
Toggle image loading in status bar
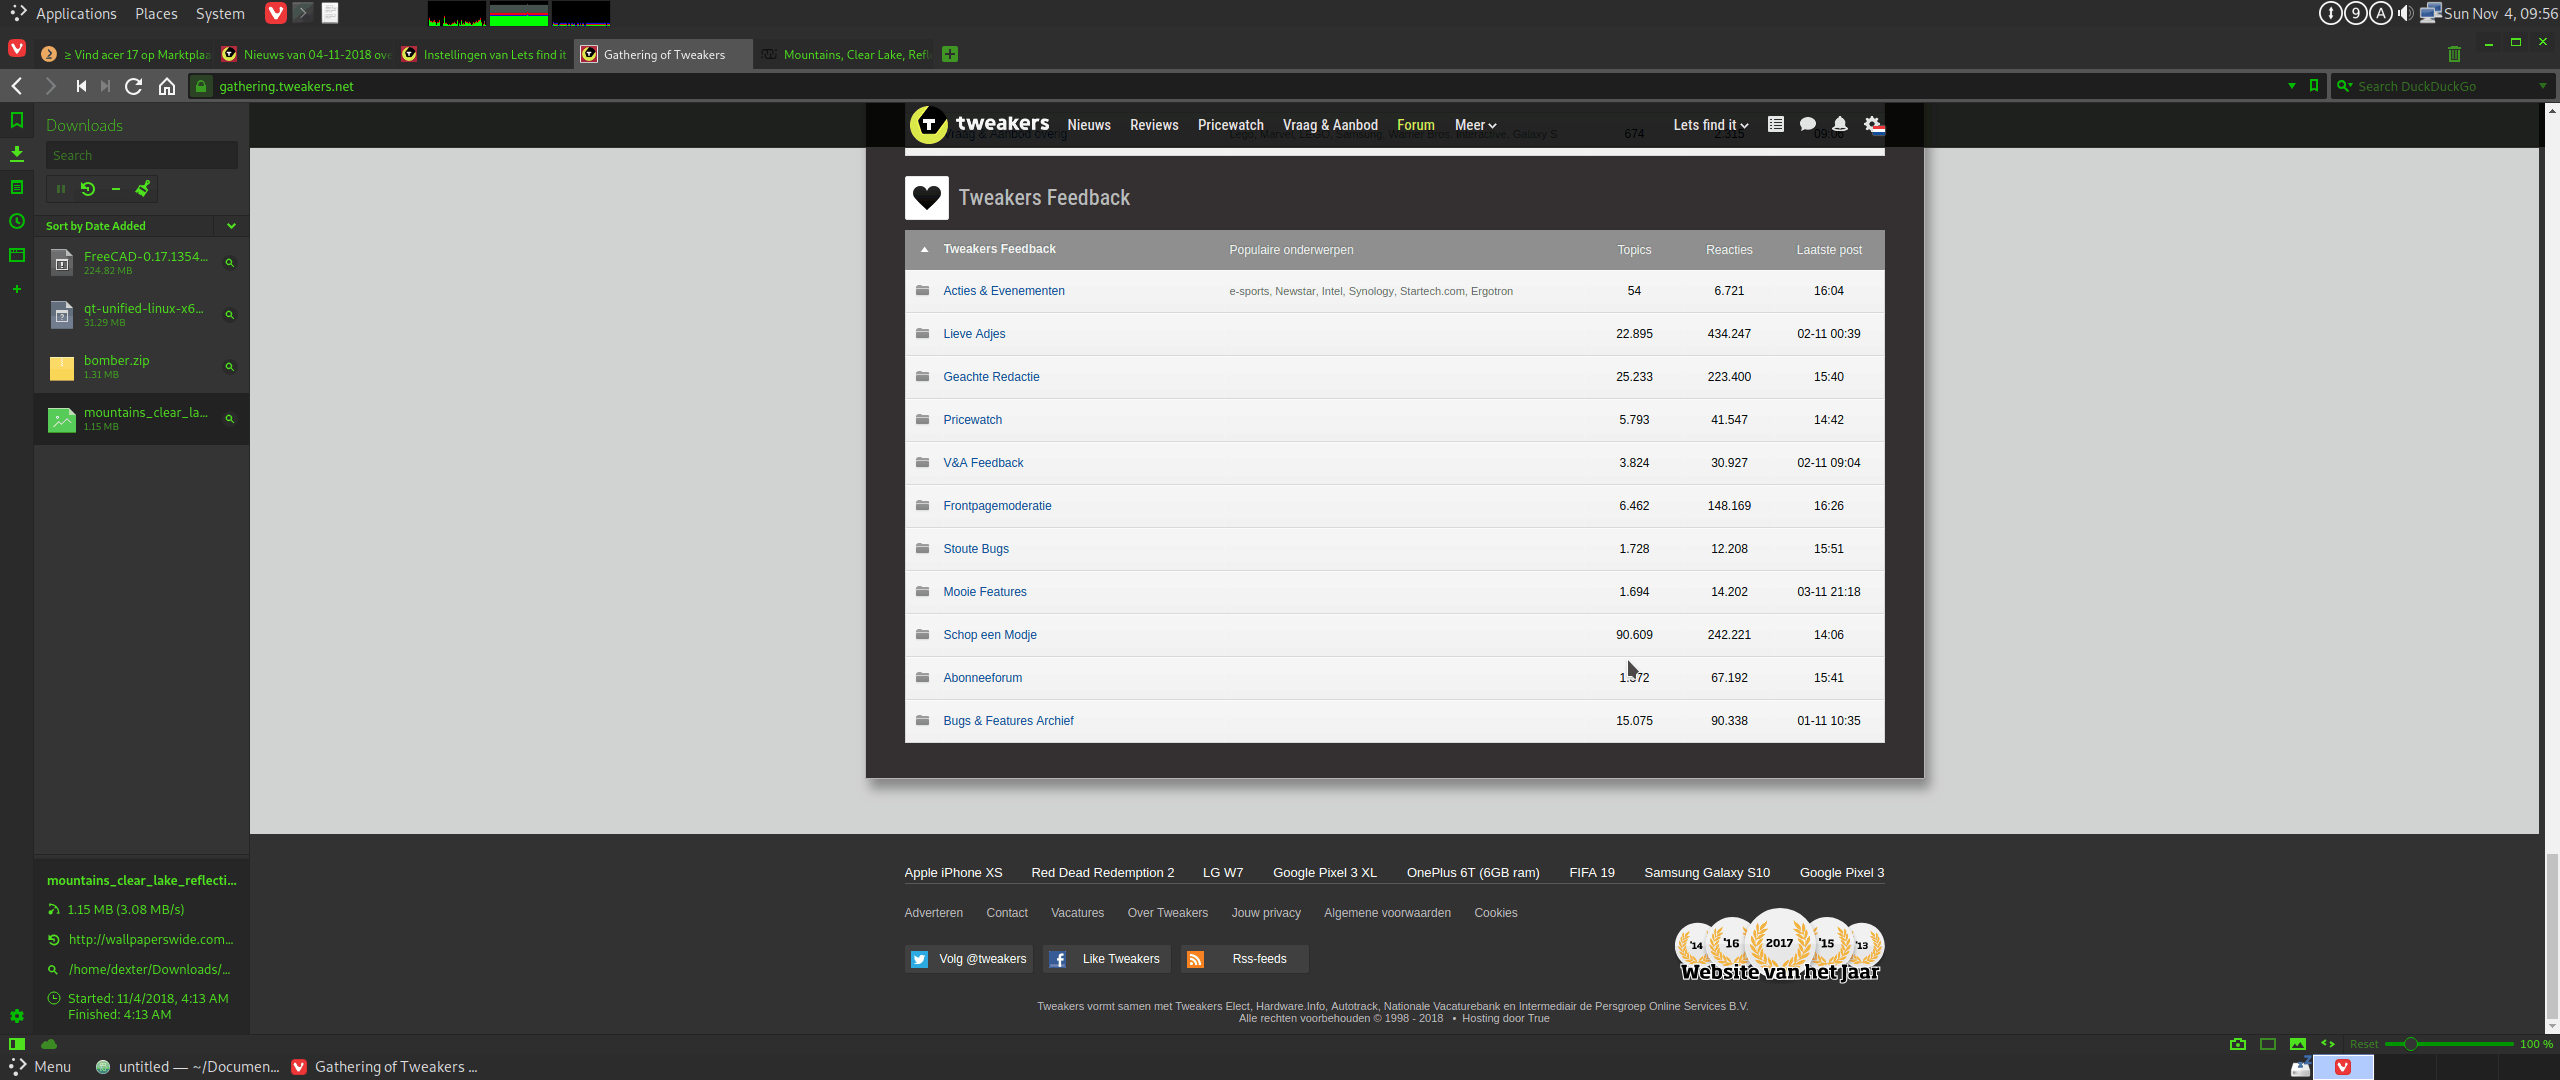(x=2298, y=1044)
